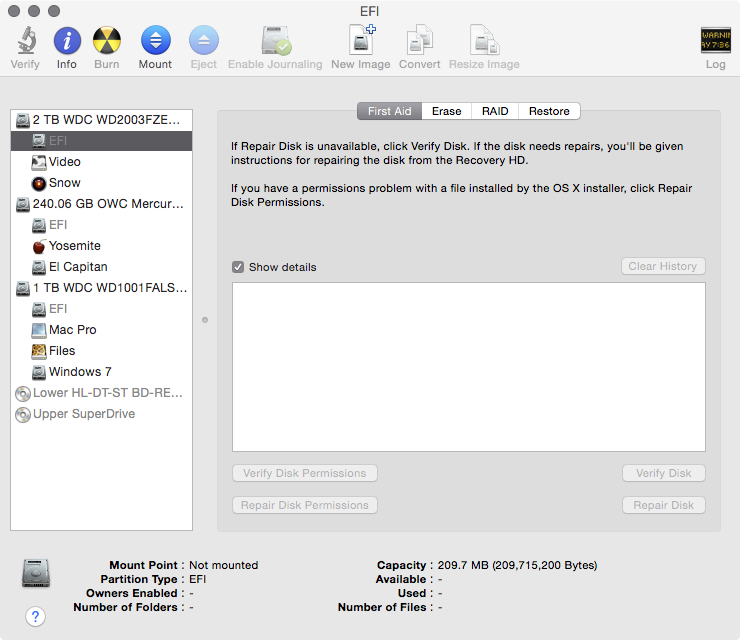740x640 pixels.
Task: Select the EFI partition under 2 TB WDC
Action: click(101, 141)
